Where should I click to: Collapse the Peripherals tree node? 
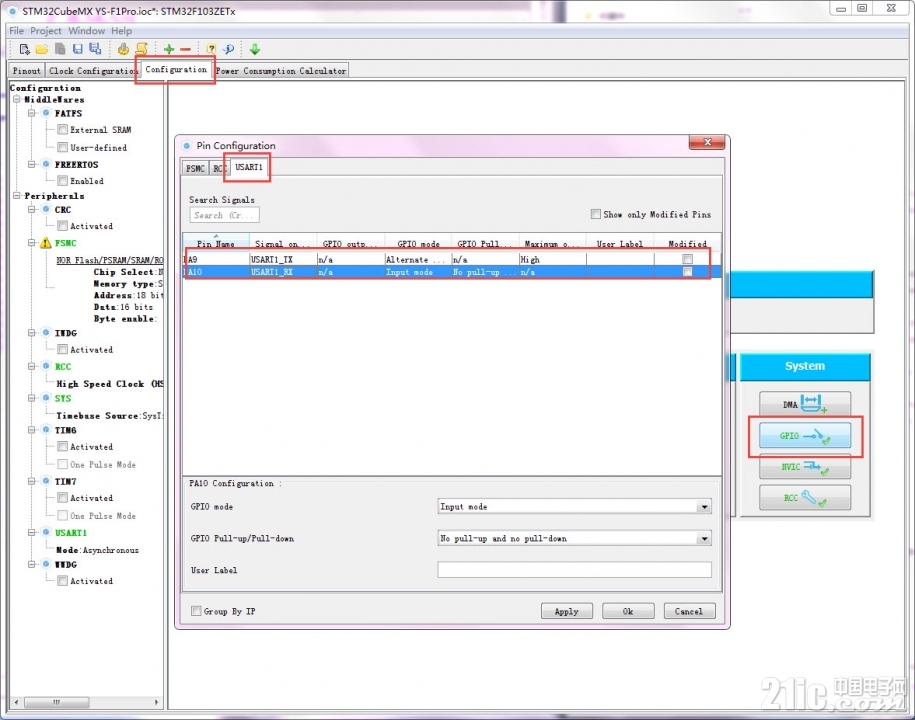(x=17, y=195)
